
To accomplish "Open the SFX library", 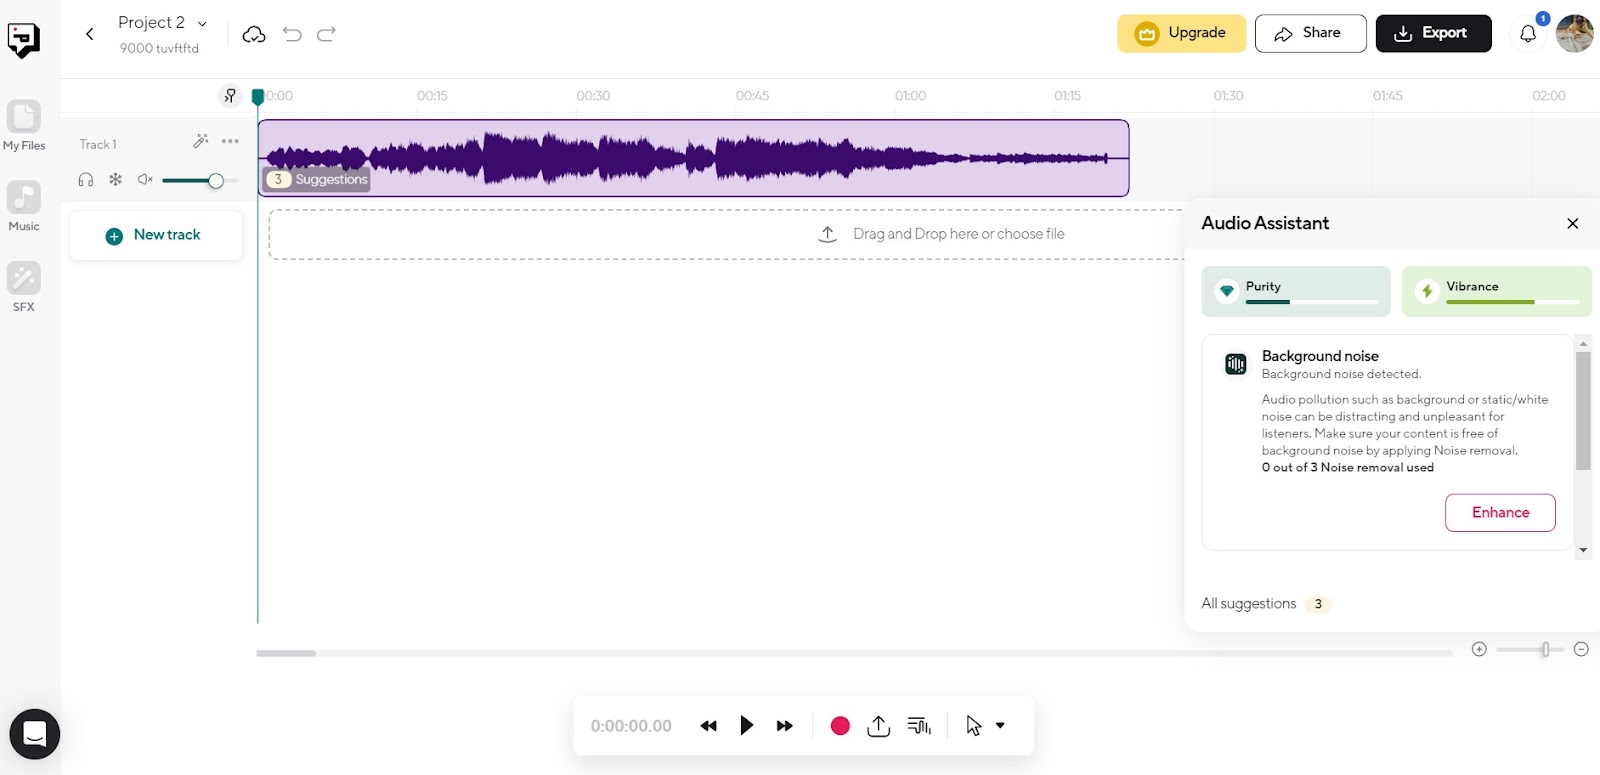I will click(24, 288).
